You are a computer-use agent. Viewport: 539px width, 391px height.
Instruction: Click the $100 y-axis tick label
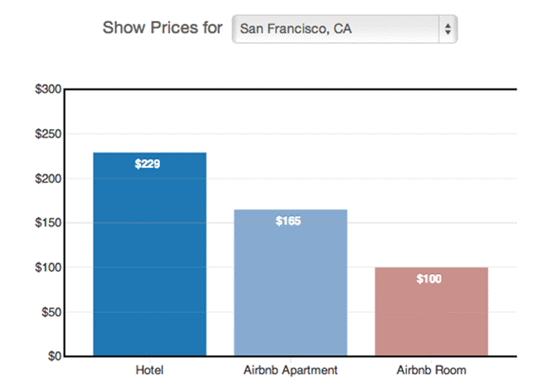[x=48, y=267]
